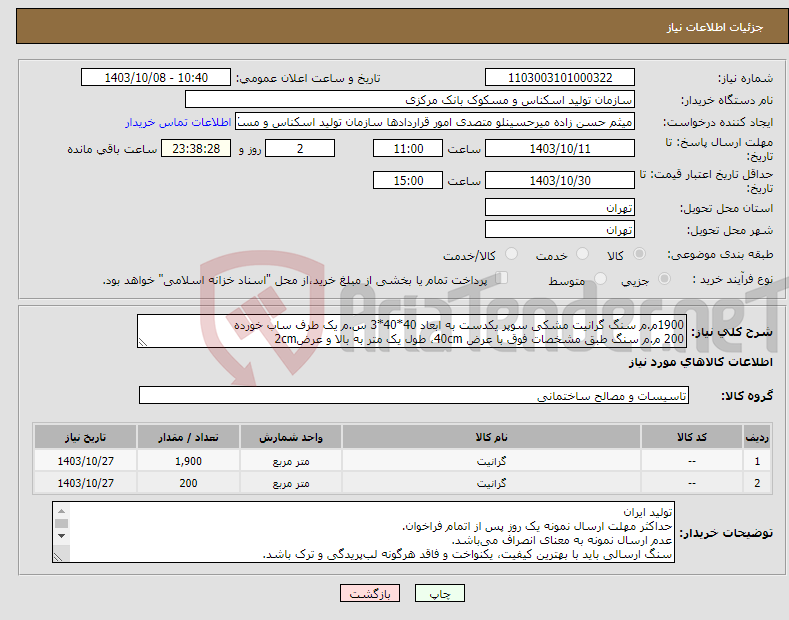Screen dimensions: 789x620
Task: Select the خدمت radio button
Action: coord(582,254)
